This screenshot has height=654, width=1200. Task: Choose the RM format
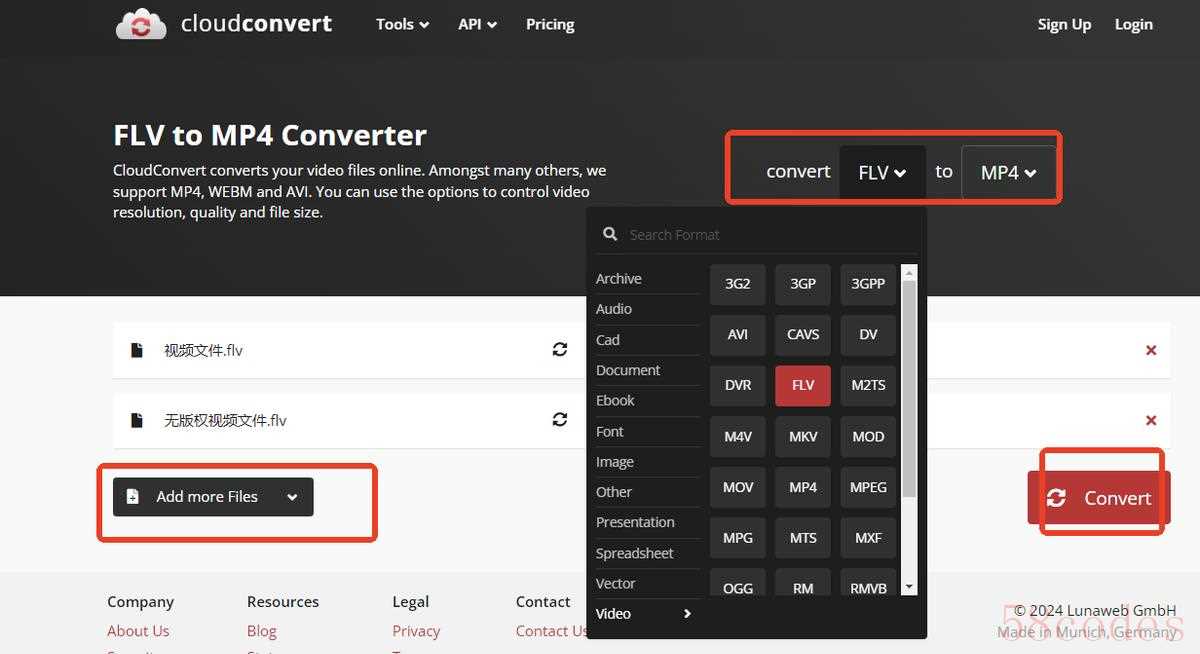803,583
